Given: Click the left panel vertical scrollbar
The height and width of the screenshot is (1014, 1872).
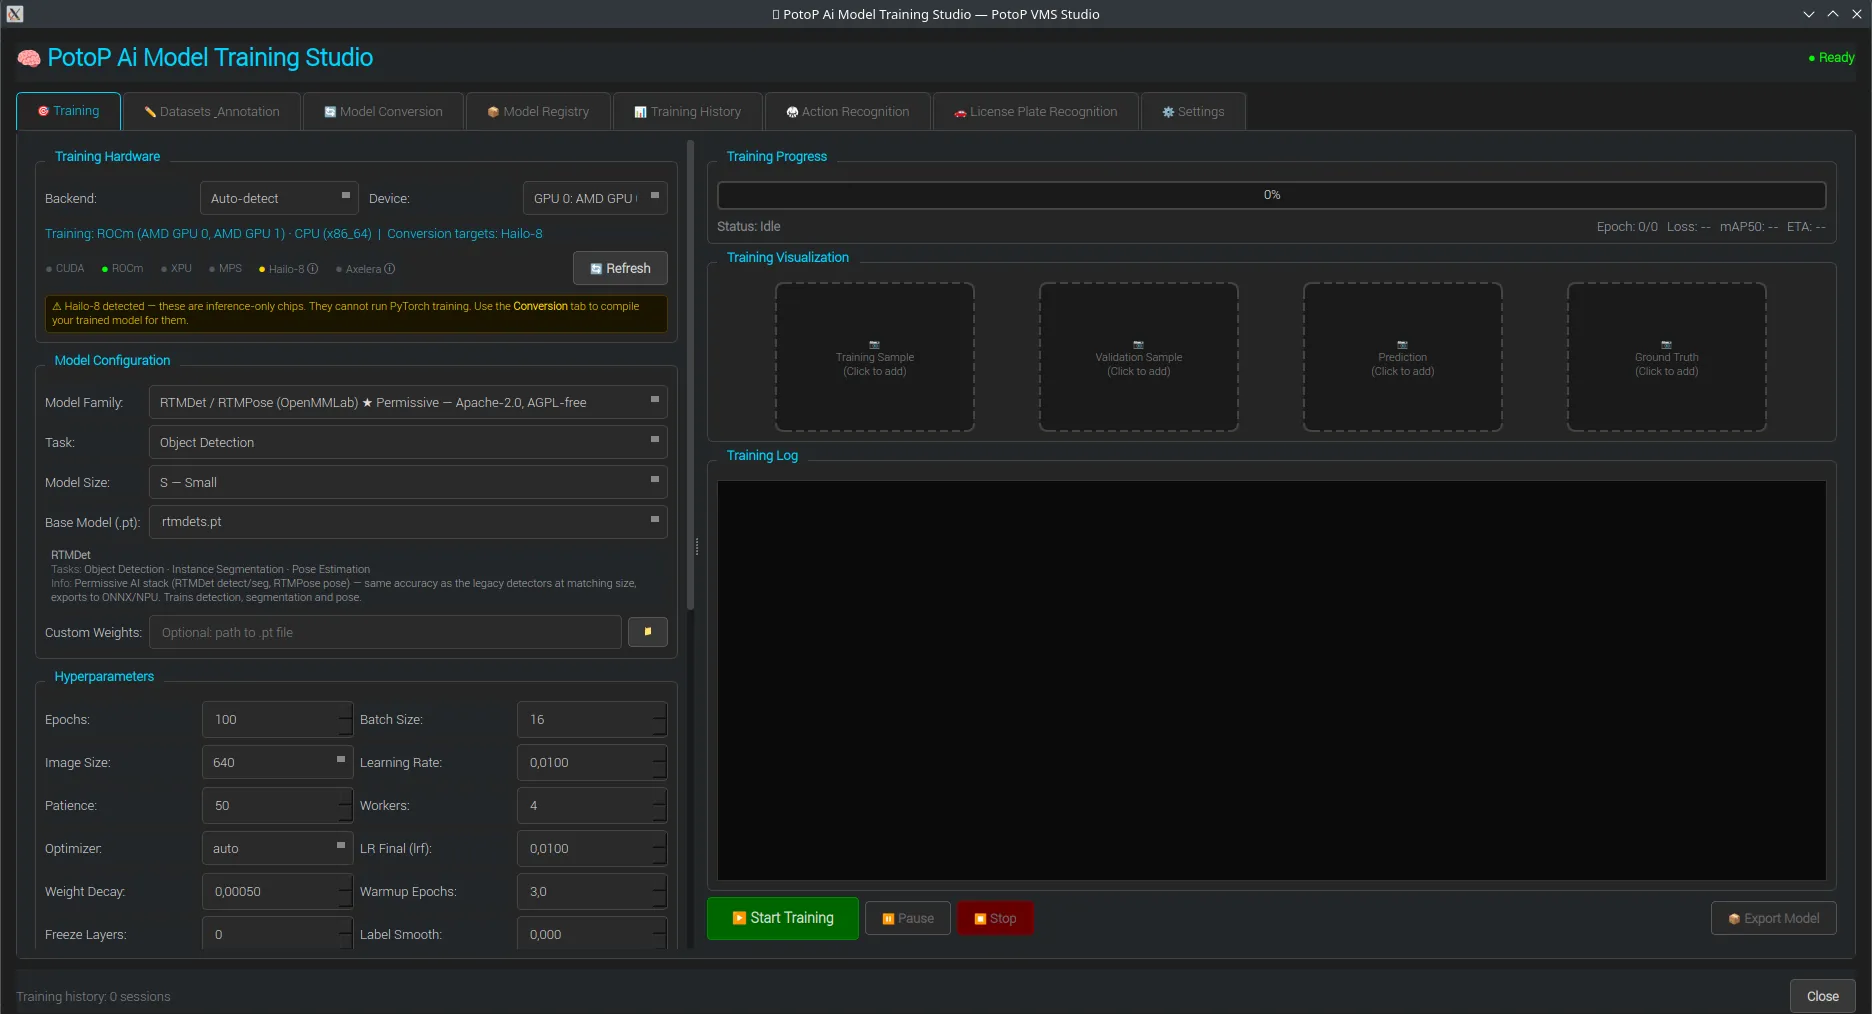Looking at the screenshot, I should coord(690,375).
